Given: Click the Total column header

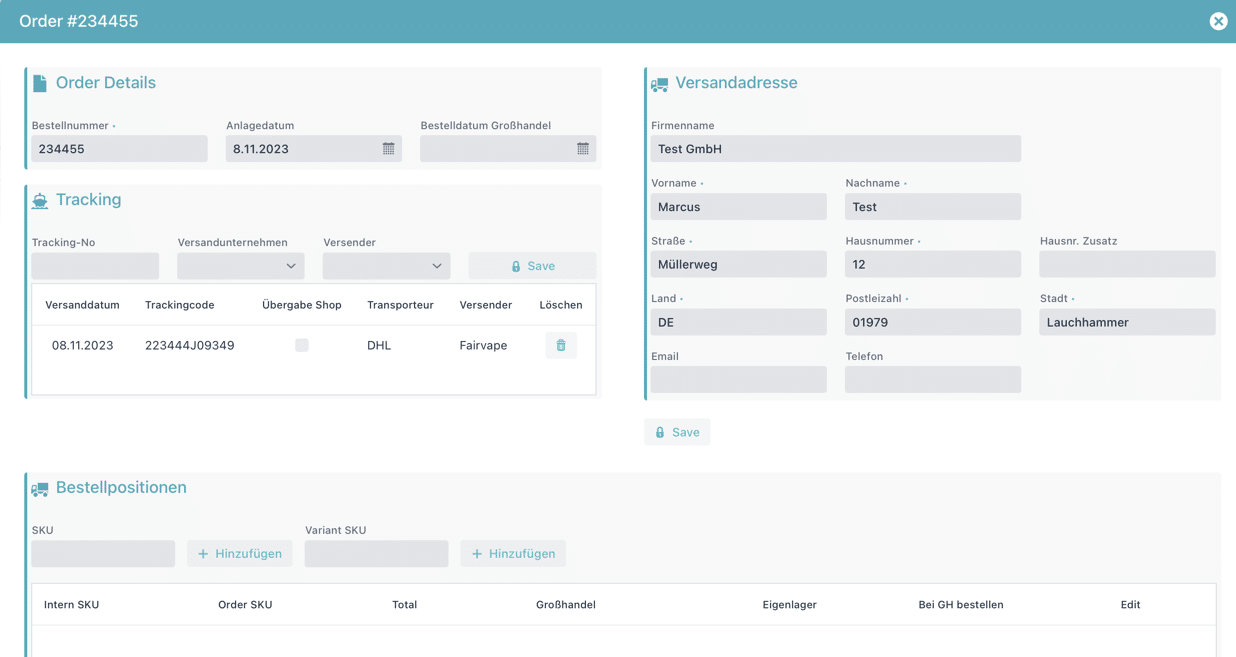Looking at the screenshot, I should click(404, 605).
